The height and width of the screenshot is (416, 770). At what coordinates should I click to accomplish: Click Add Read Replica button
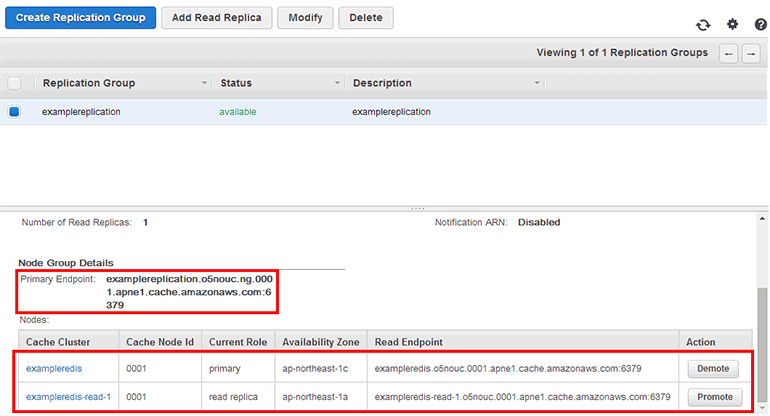click(x=217, y=18)
